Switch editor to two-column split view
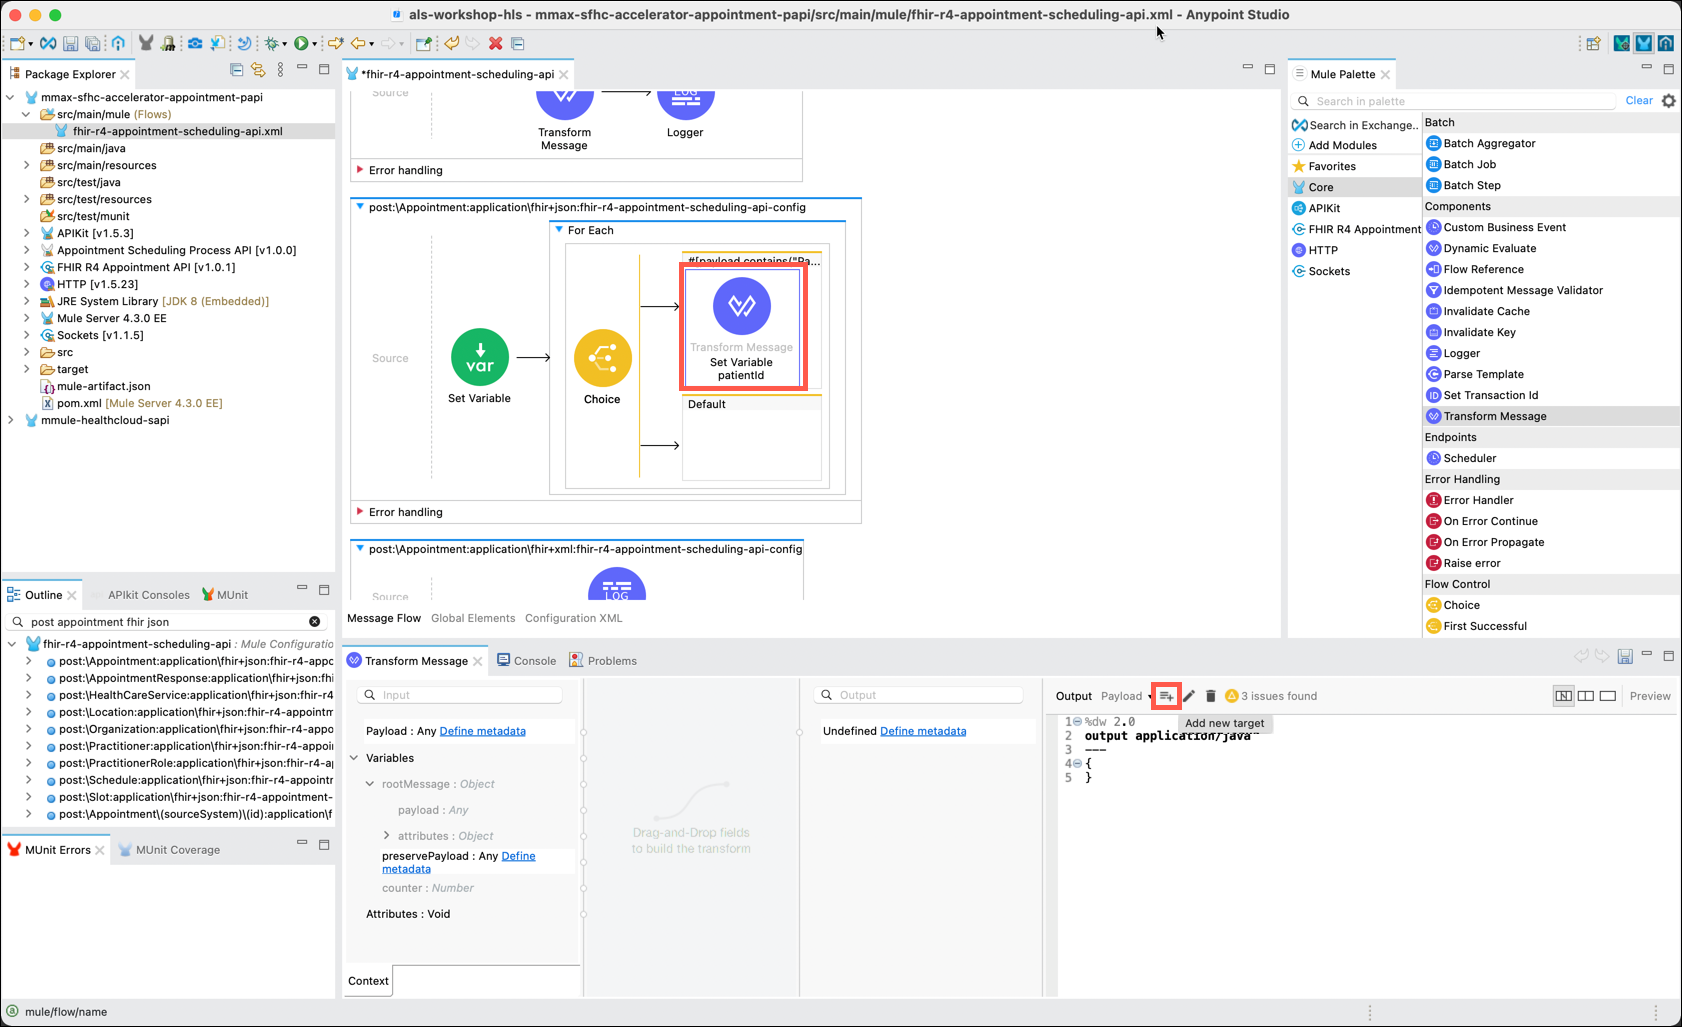Viewport: 1682px width, 1027px height. (x=1586, y=696)
